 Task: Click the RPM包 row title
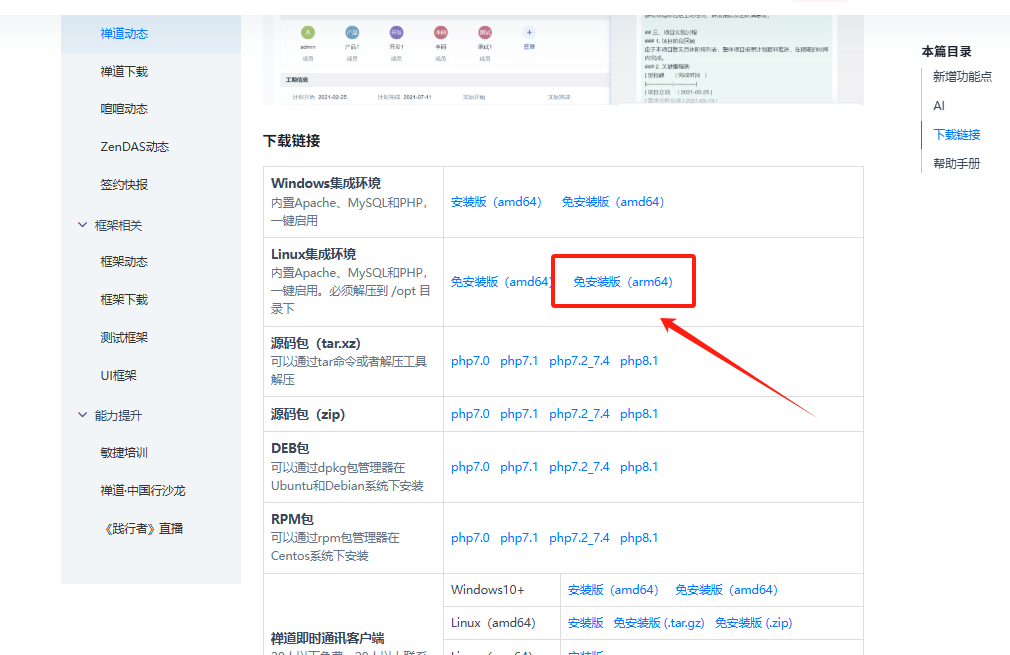coord(292,519)
